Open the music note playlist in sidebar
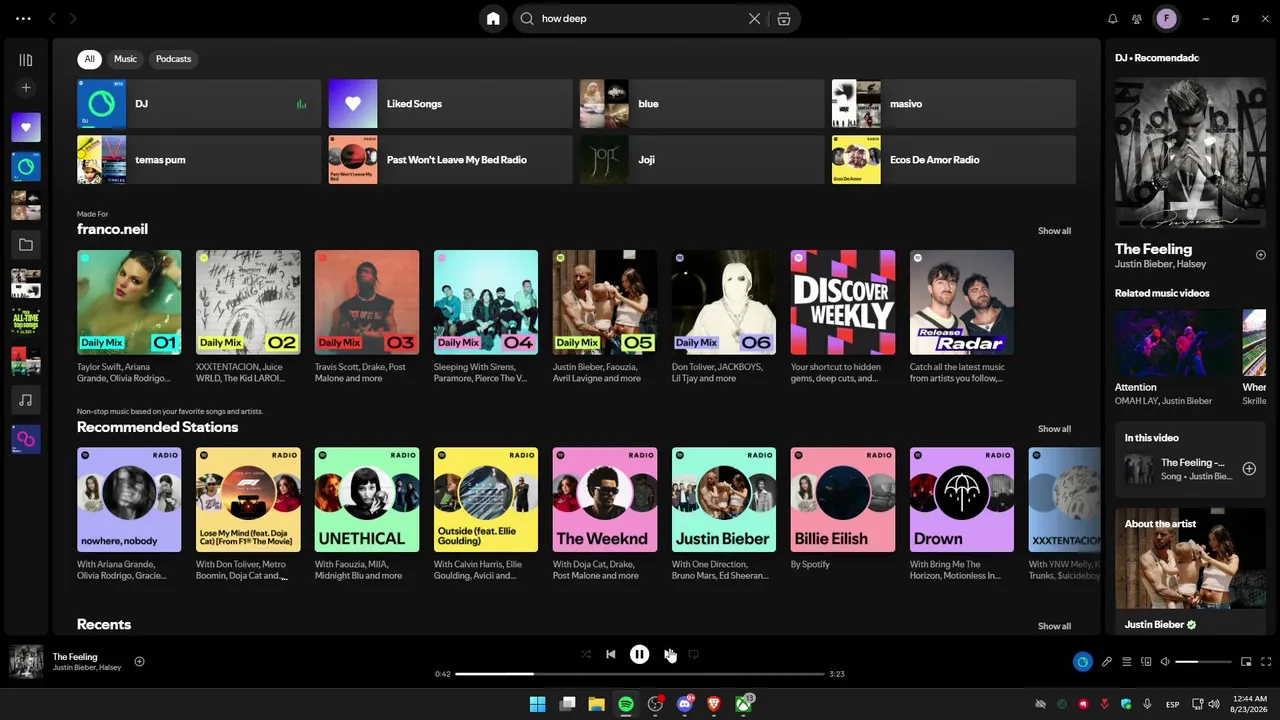The width and height of the screenshot is (1280, 720). [x=26, y=400]
